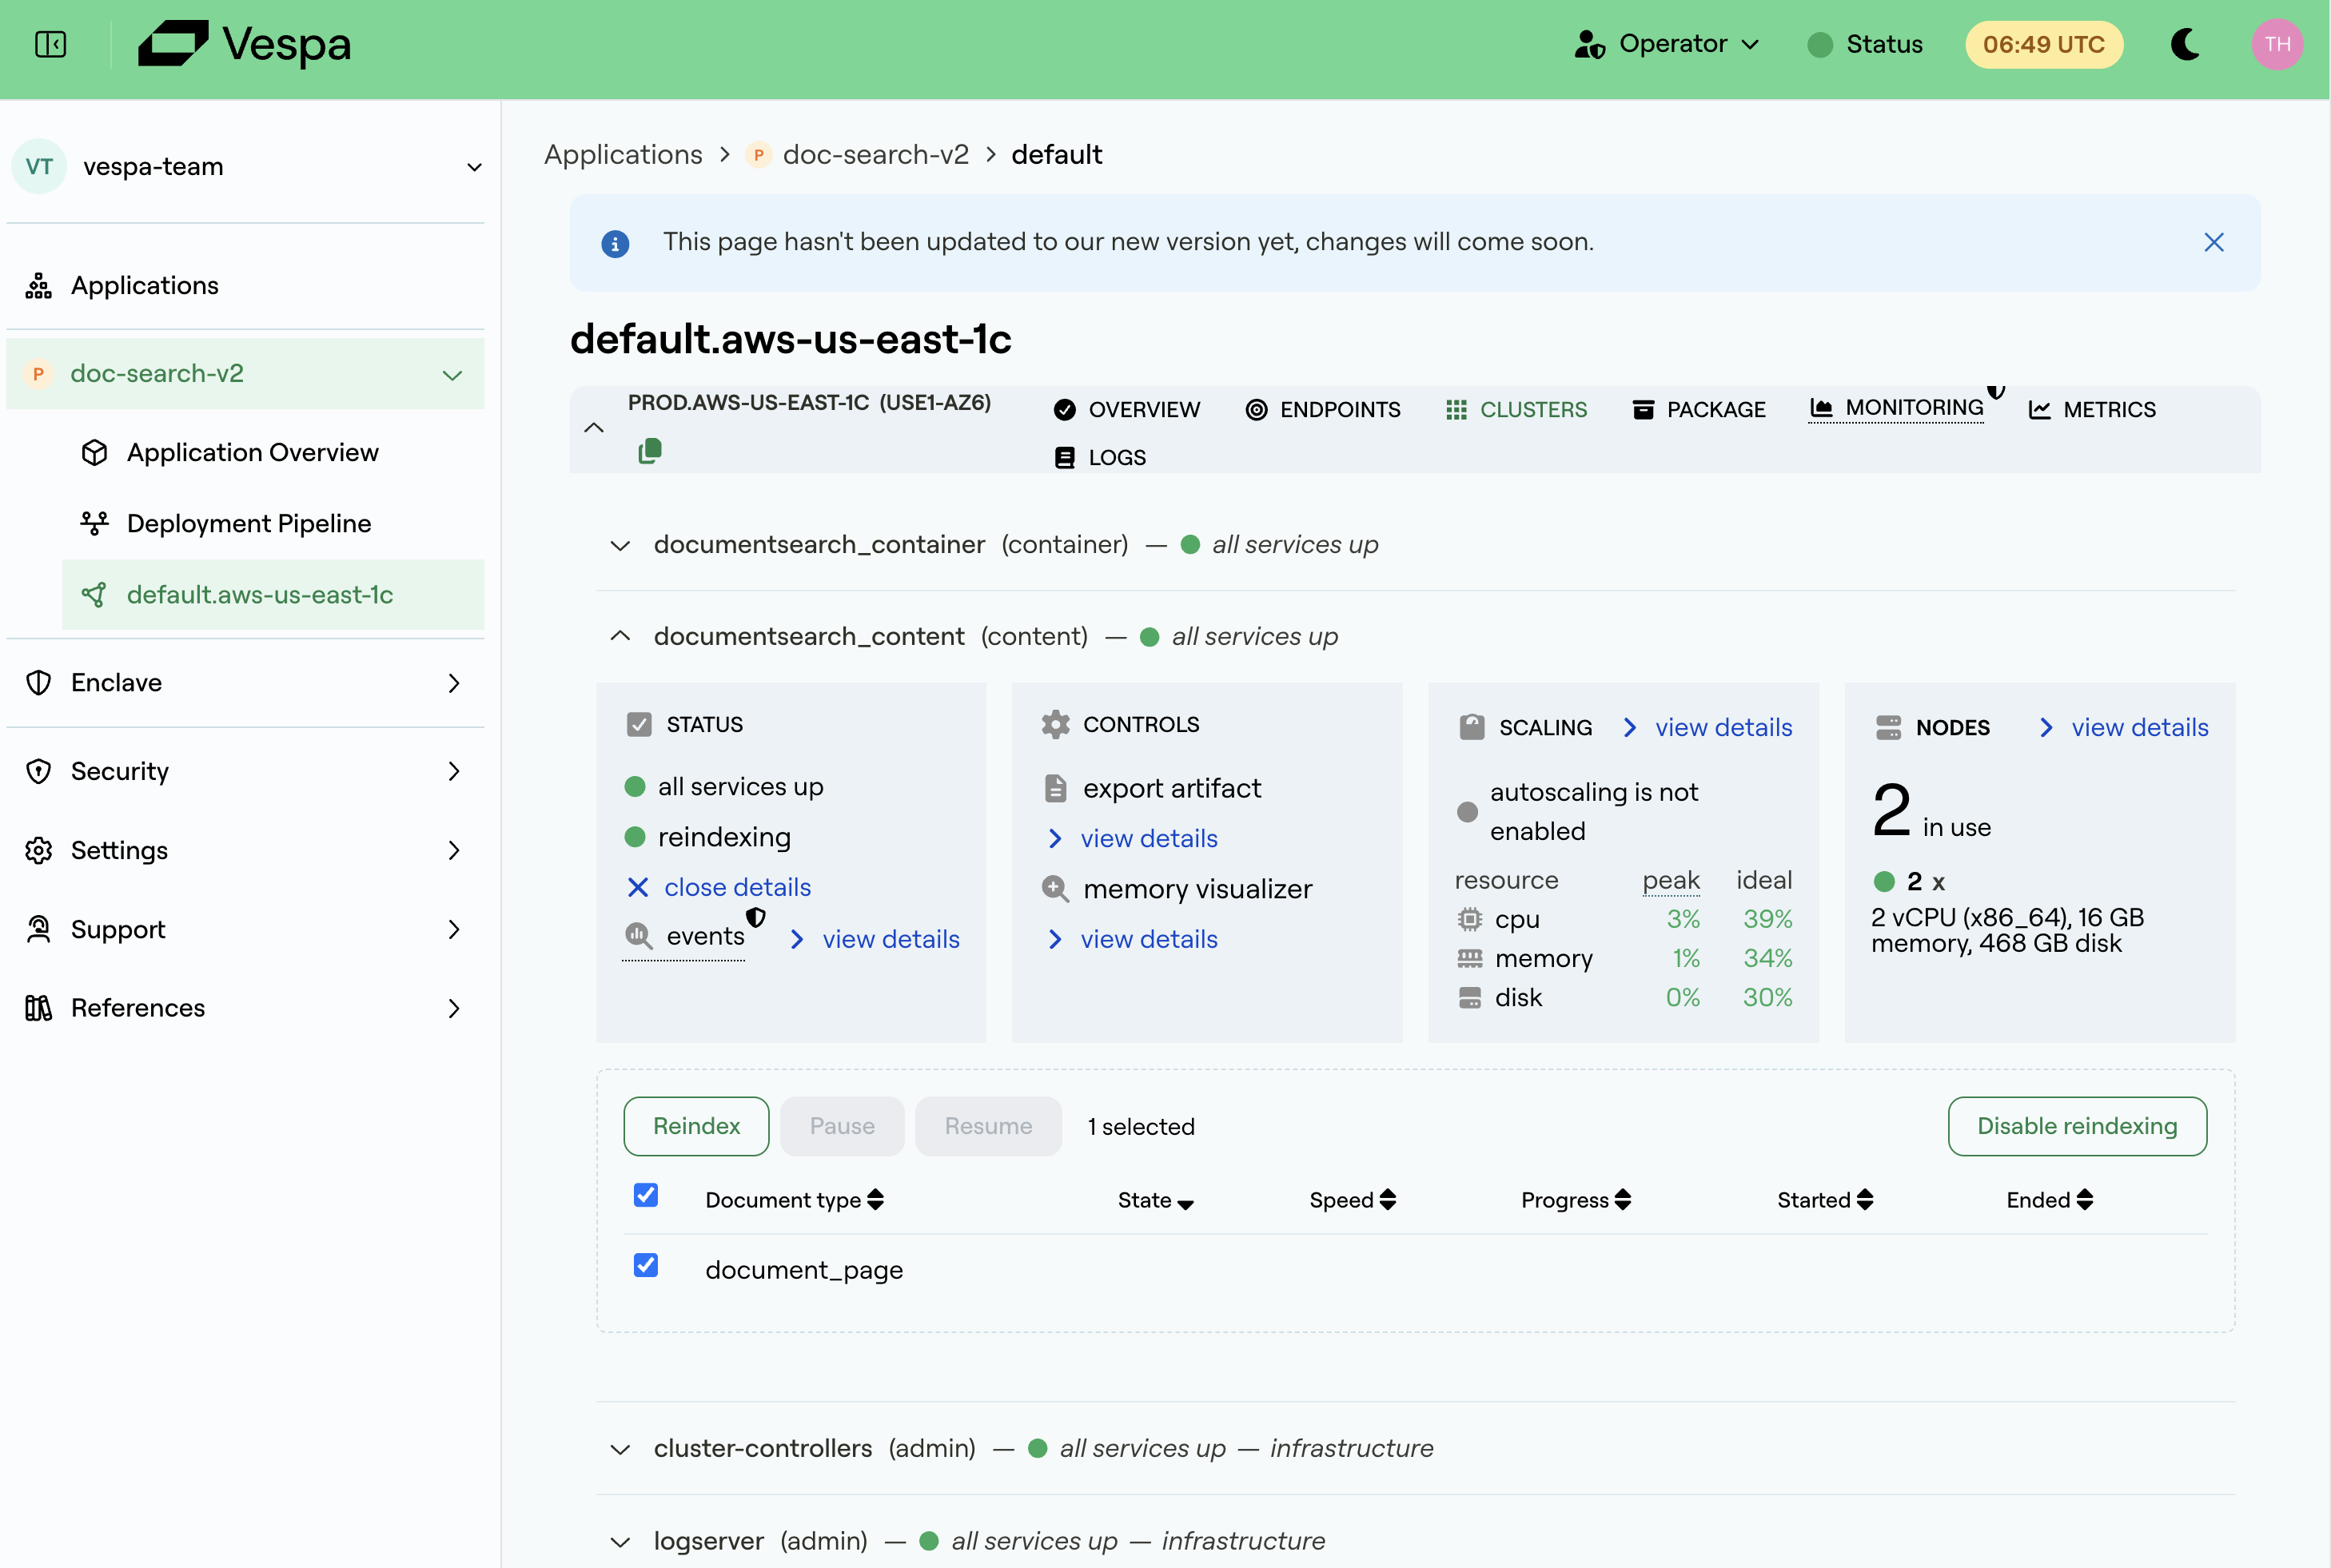This screenshot has width=2331, height=1568.
Task: Click the green Status indicator dot
Action: coord(1820,44)
